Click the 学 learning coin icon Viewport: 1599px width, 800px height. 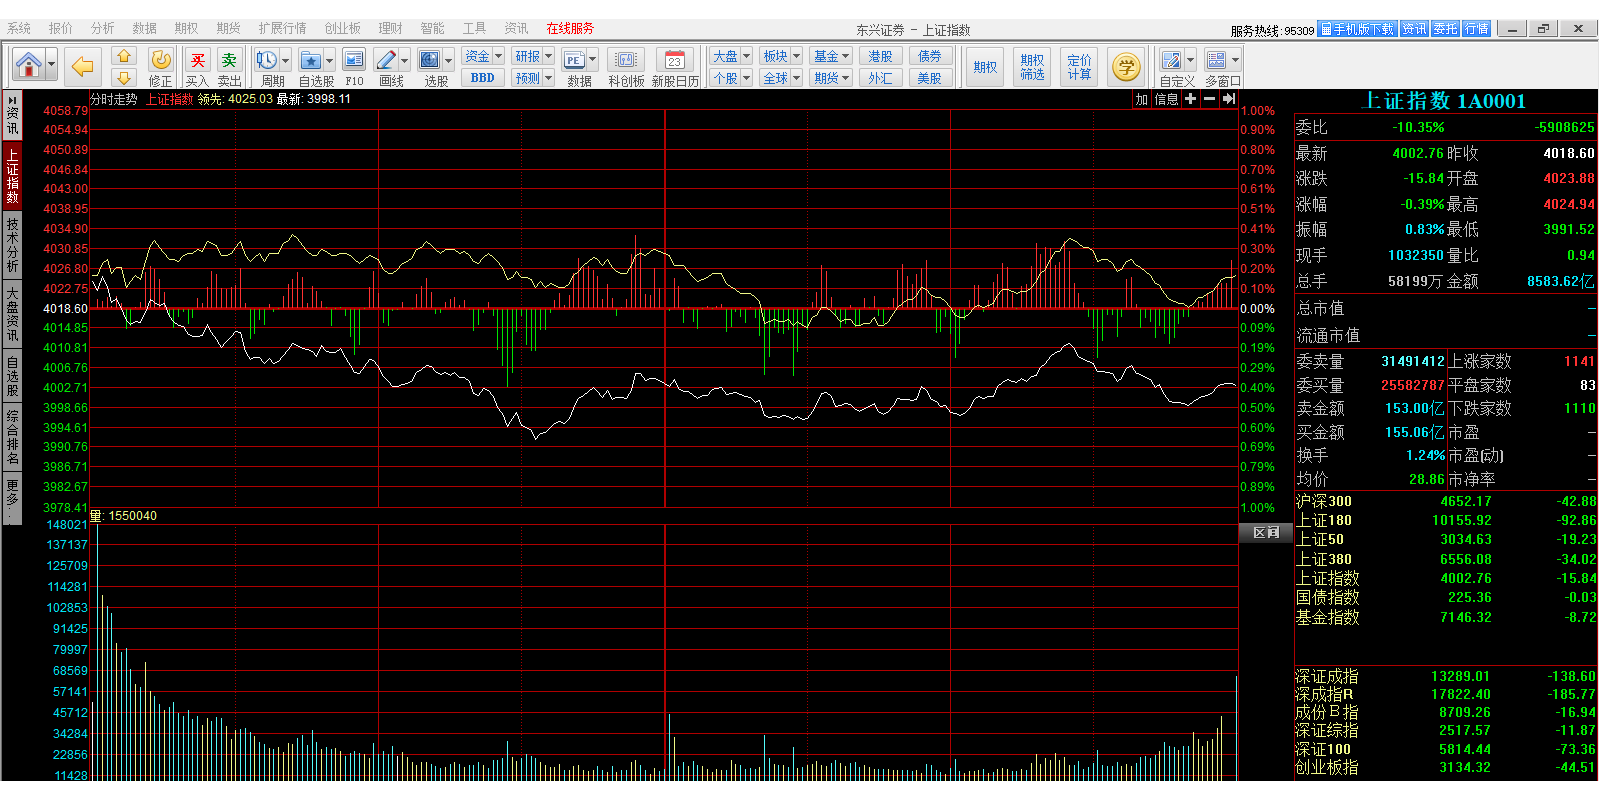[1126, 67]
